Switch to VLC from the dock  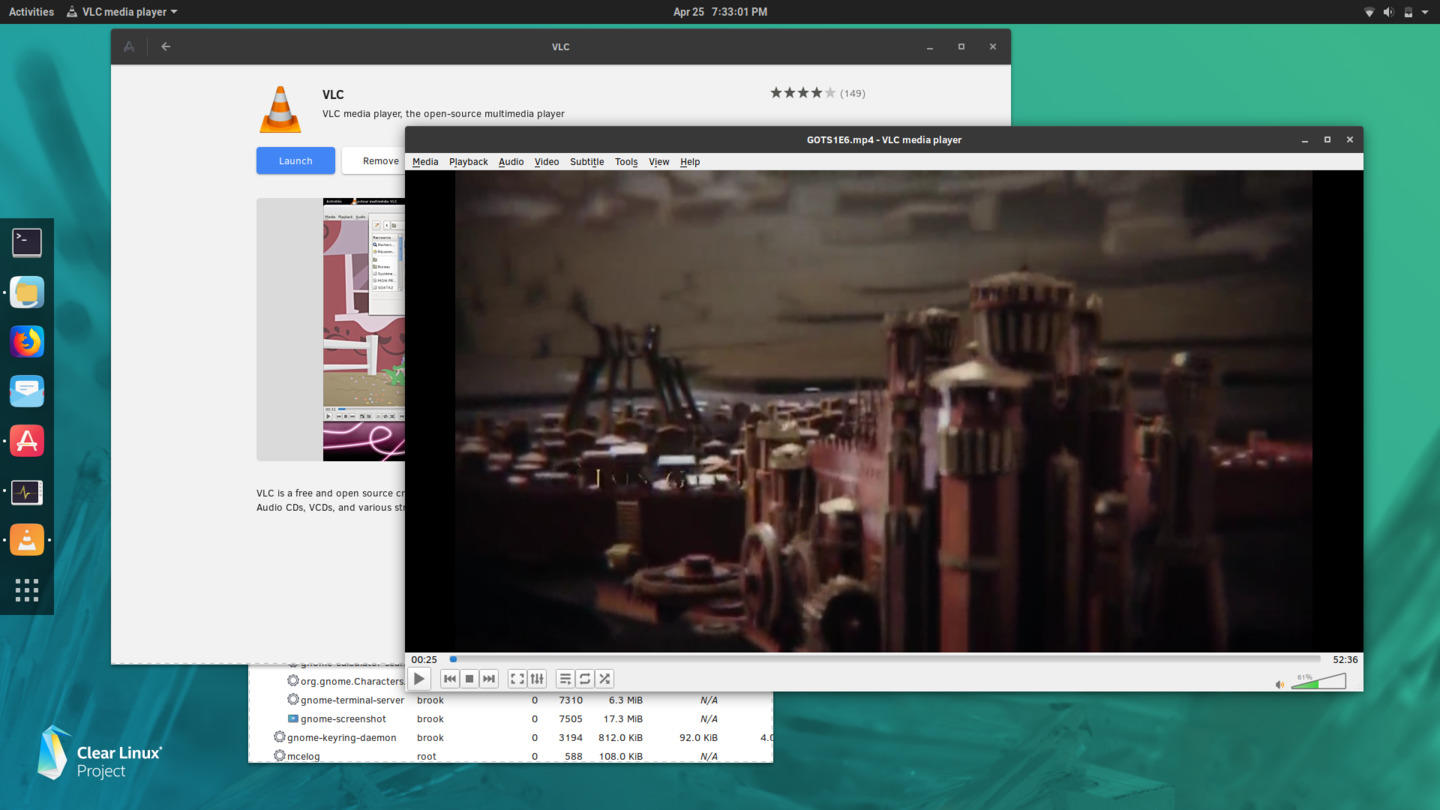click(x=27, y=540)
